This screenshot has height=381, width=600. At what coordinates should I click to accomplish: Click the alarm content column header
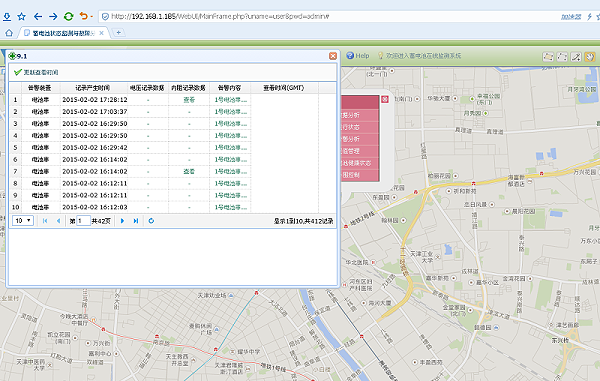pyautogui.click(x=230, y=88)
